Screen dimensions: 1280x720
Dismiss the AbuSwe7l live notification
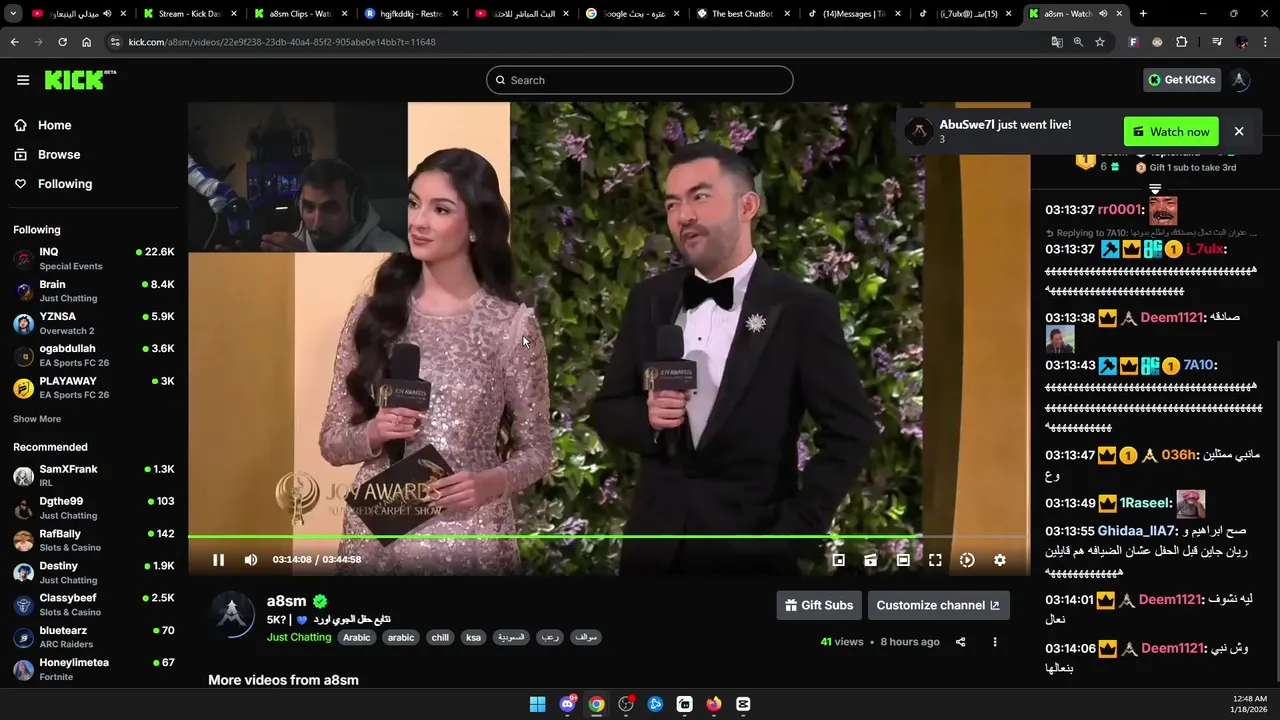click(x=1239, y=132)
